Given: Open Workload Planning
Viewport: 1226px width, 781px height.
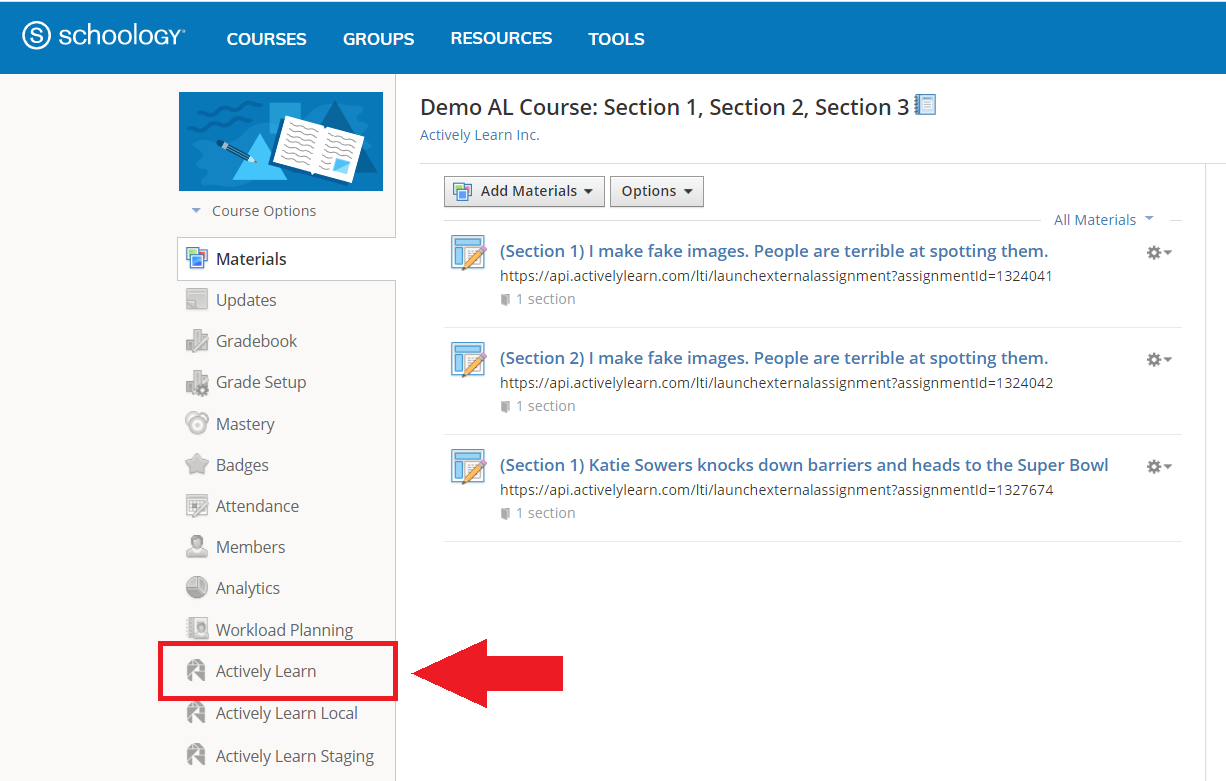Looking at the screenshot, I should [x=284, y=630].
